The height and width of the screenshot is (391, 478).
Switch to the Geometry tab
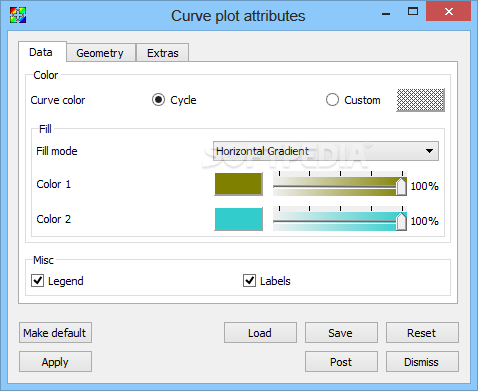(x=100, y=53)
